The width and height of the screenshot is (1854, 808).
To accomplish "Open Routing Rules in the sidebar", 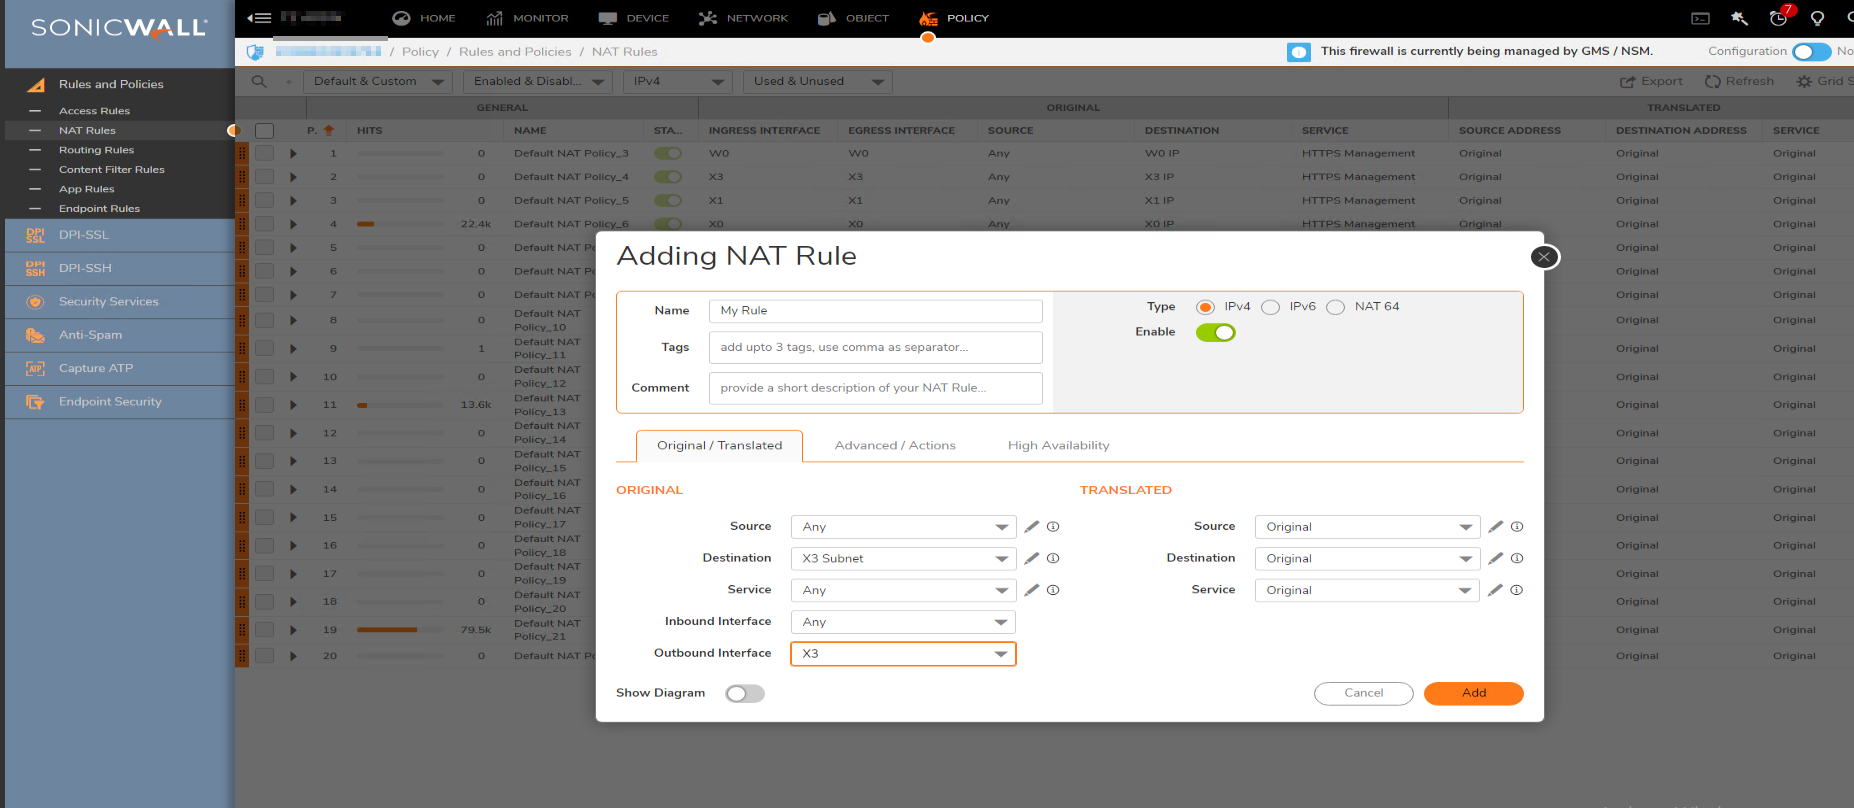I will [x=96, y=150].
